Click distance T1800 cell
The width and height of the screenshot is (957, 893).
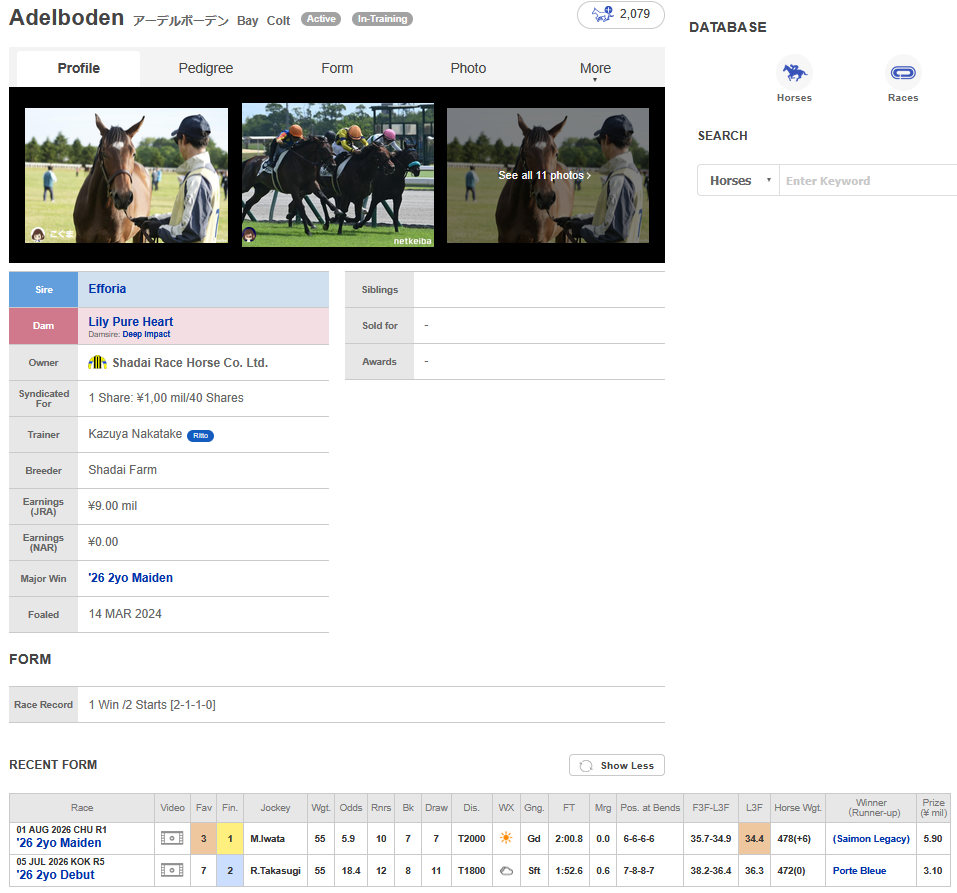coord(471,870)
